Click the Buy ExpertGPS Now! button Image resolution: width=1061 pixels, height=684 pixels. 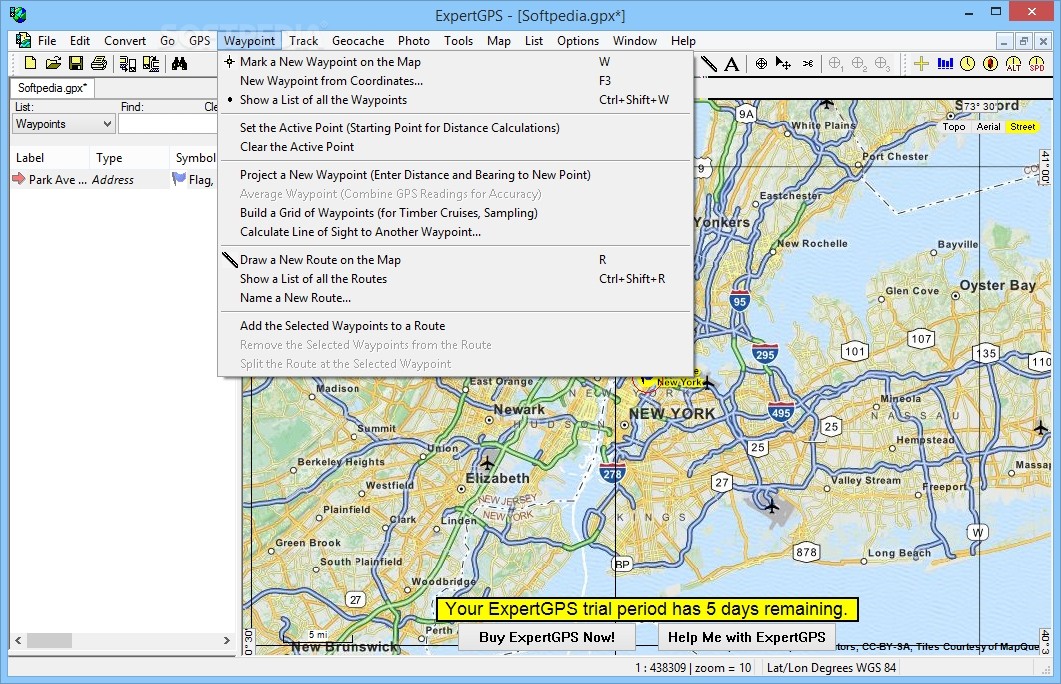pyautogui.click(x=547, y=637)
